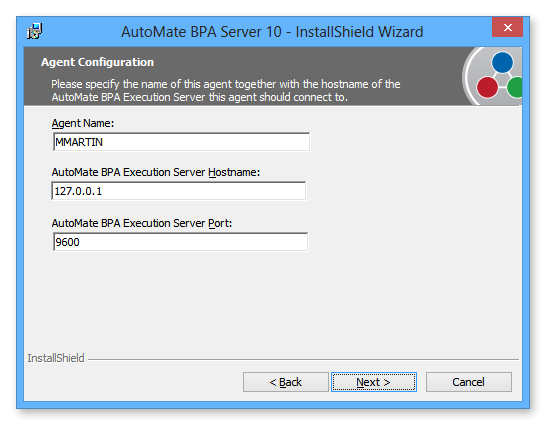547x425 pixels.
Task: Click the installer icon in title bar
Action: point(35,31)
